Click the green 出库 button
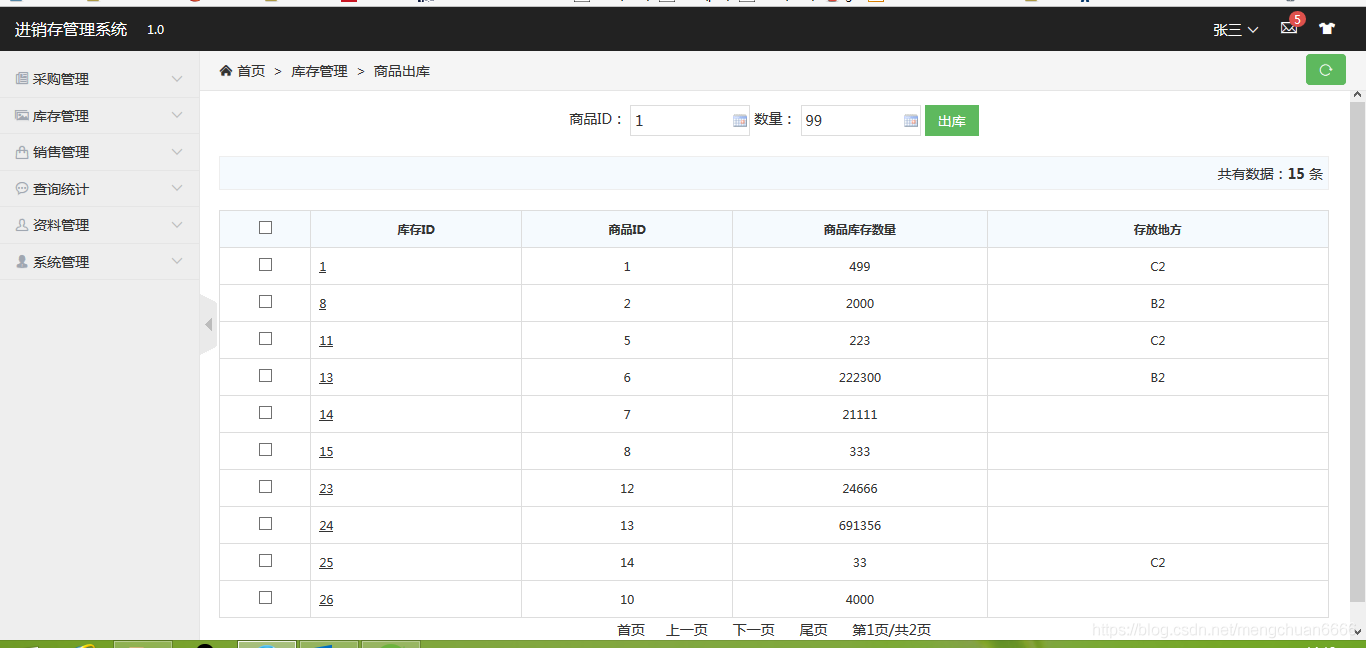1366x648 pixels. 952,121
